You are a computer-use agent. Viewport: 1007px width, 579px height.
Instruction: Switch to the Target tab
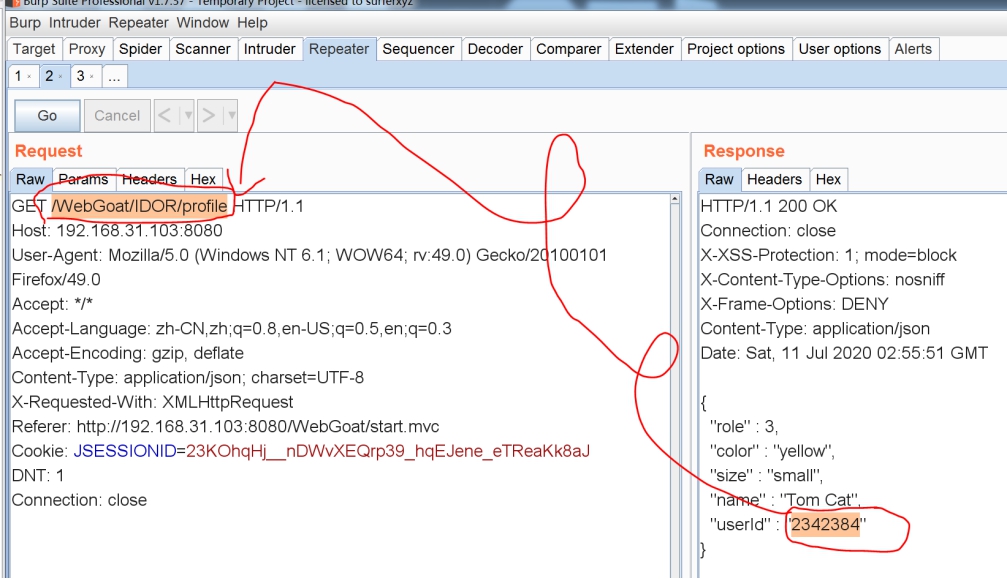coord(34,49)
